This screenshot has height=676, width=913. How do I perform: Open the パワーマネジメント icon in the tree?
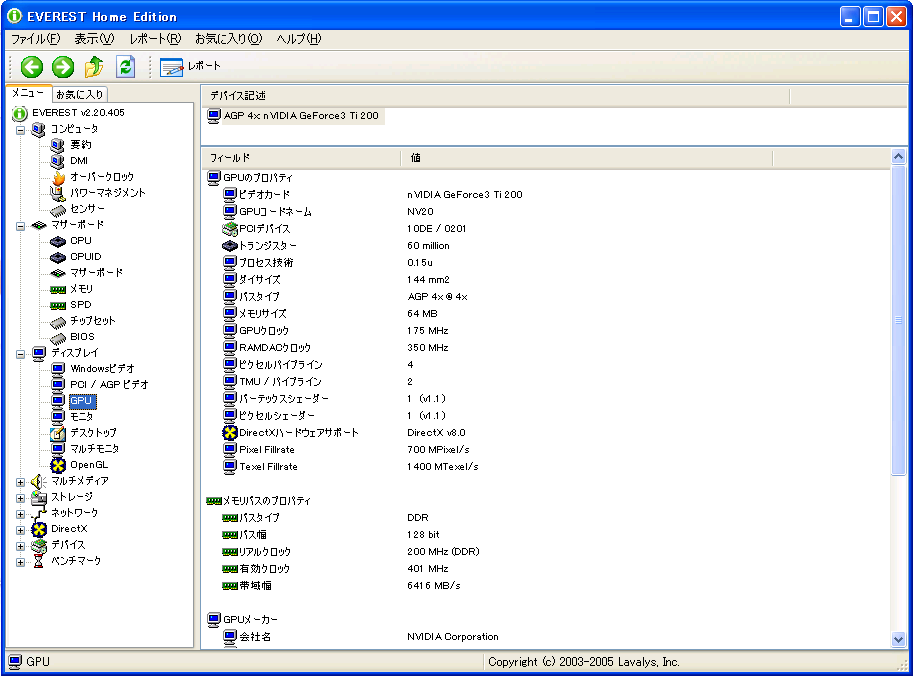[x=58, y=193]
